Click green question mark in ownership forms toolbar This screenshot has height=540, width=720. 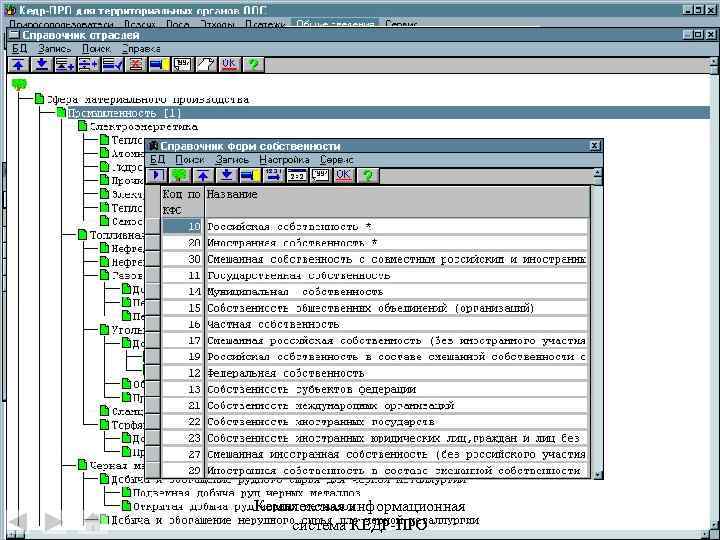point(367,176)
